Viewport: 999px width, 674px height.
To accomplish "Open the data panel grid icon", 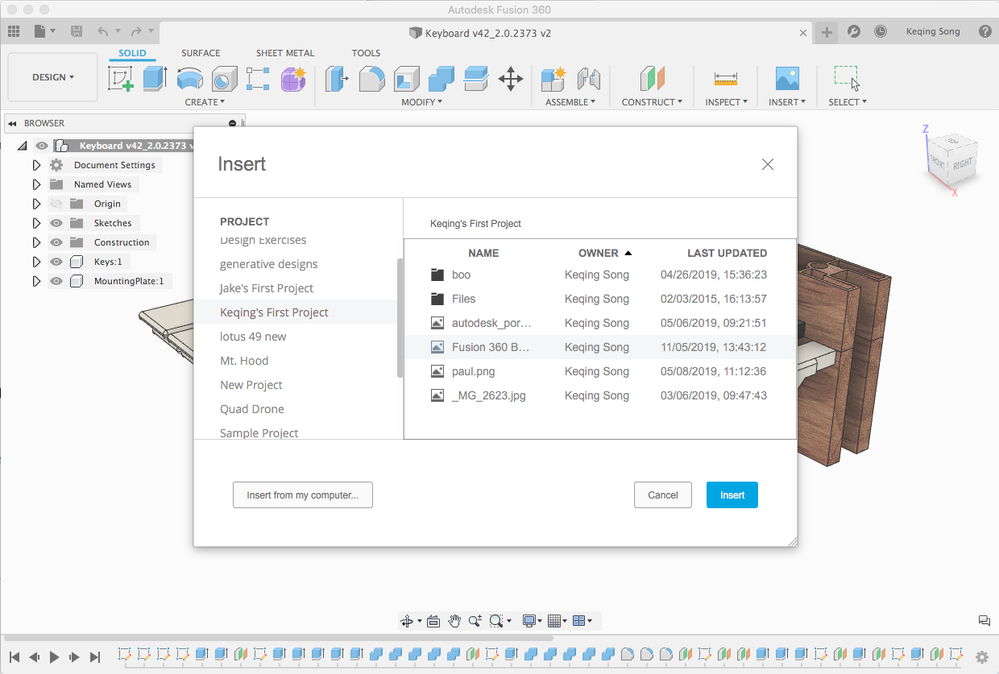I will (x=14, y=31).
